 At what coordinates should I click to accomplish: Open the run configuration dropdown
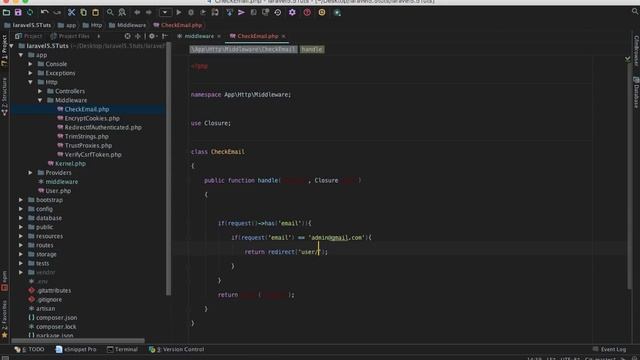point(165,13)
